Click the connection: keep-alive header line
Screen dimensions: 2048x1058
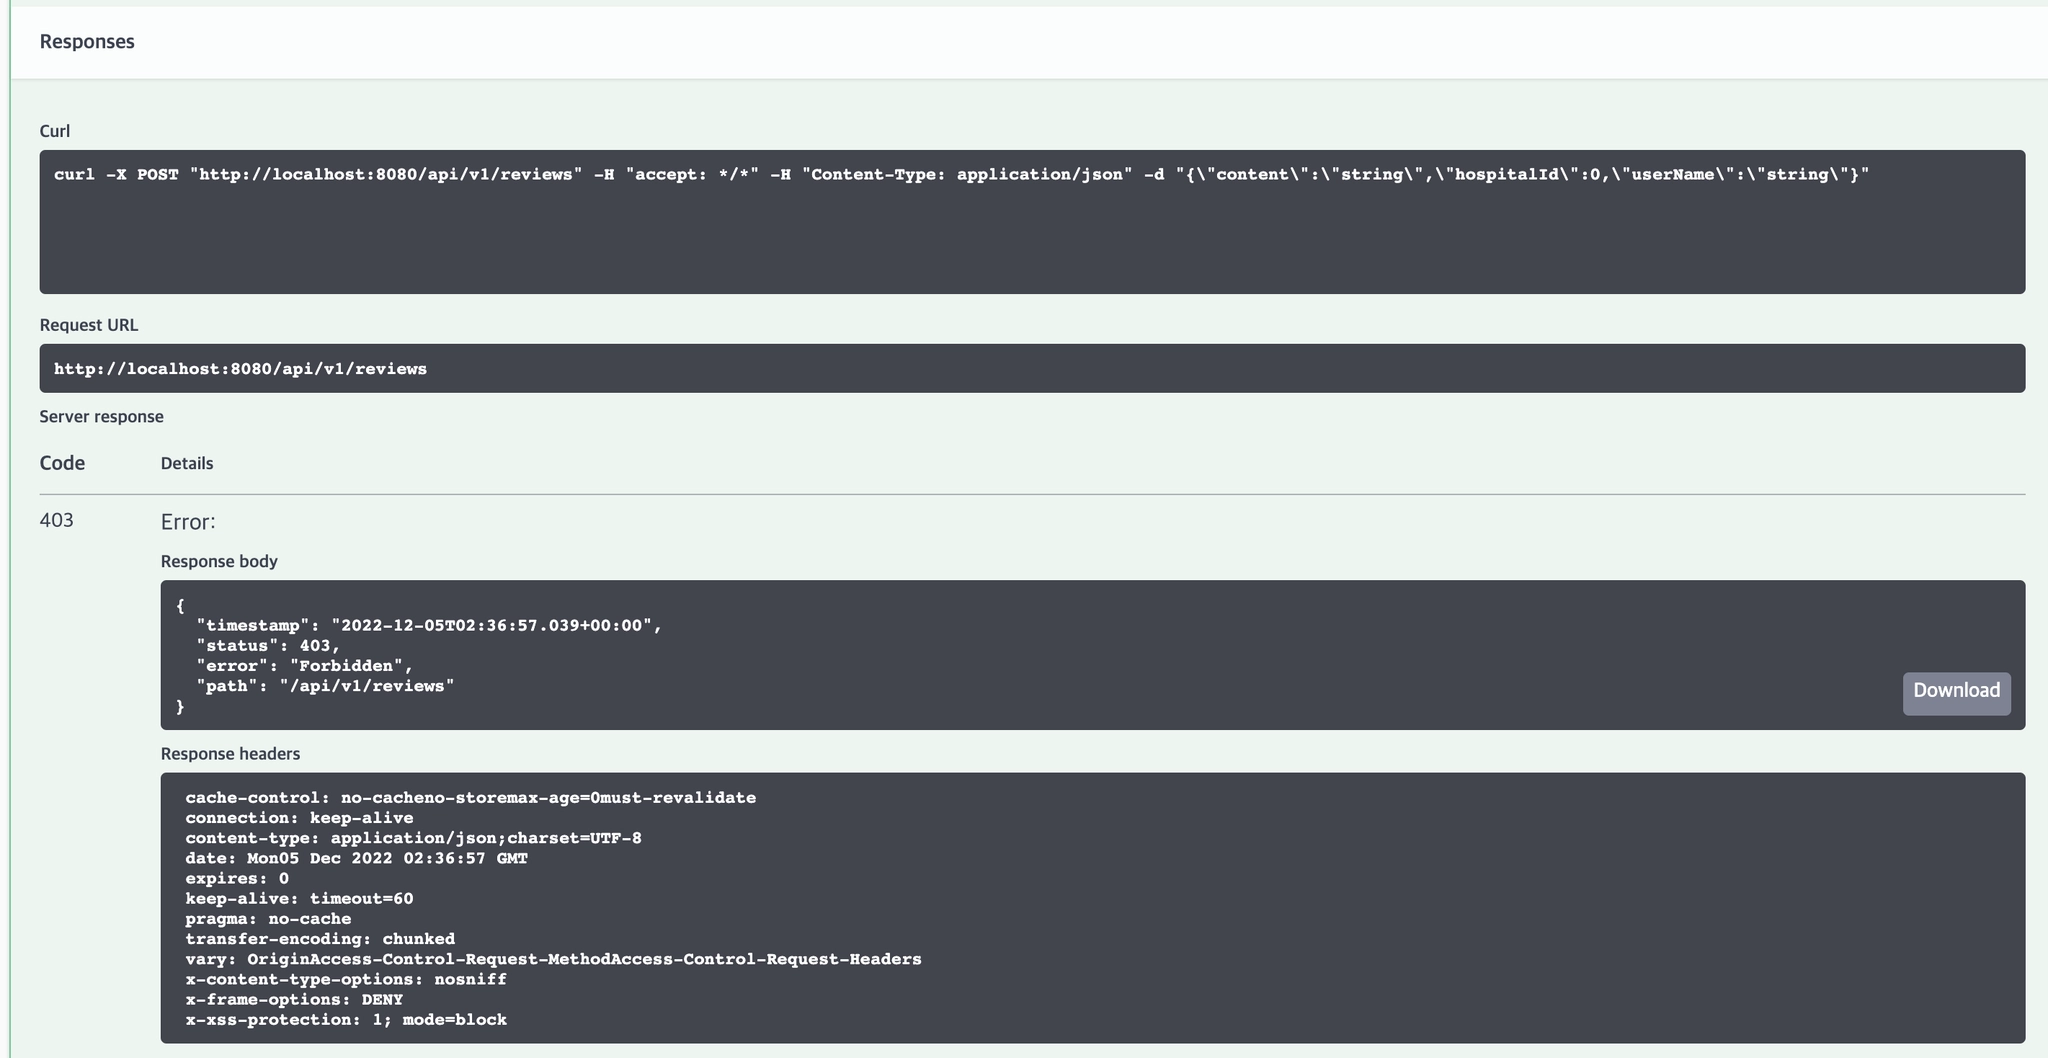[x=299, y=818]
